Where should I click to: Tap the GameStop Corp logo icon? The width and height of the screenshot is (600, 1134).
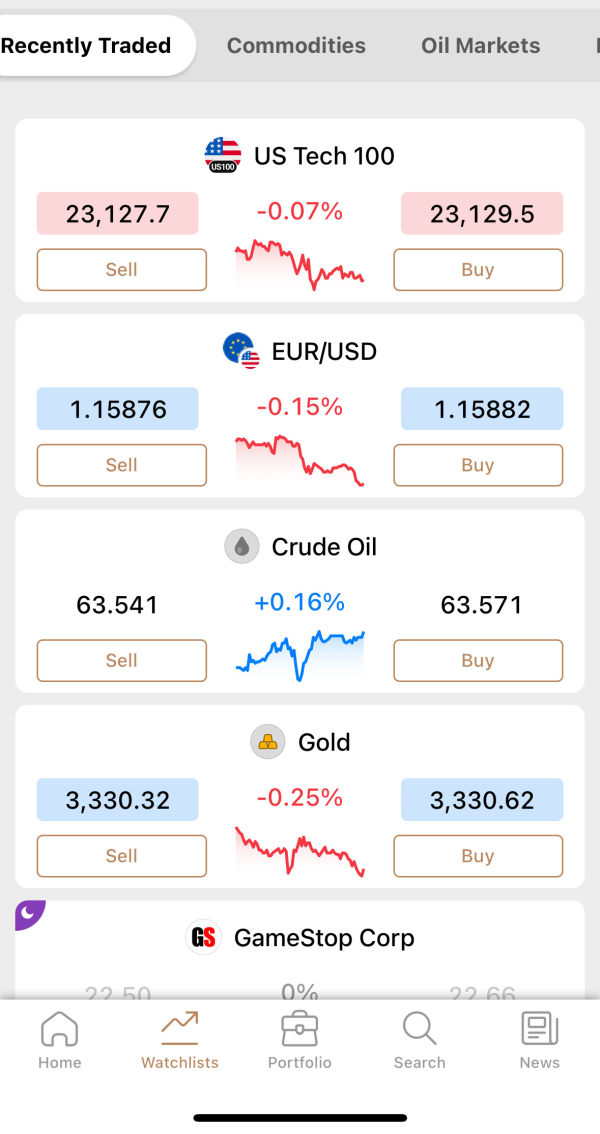click(x=204, y=938)
